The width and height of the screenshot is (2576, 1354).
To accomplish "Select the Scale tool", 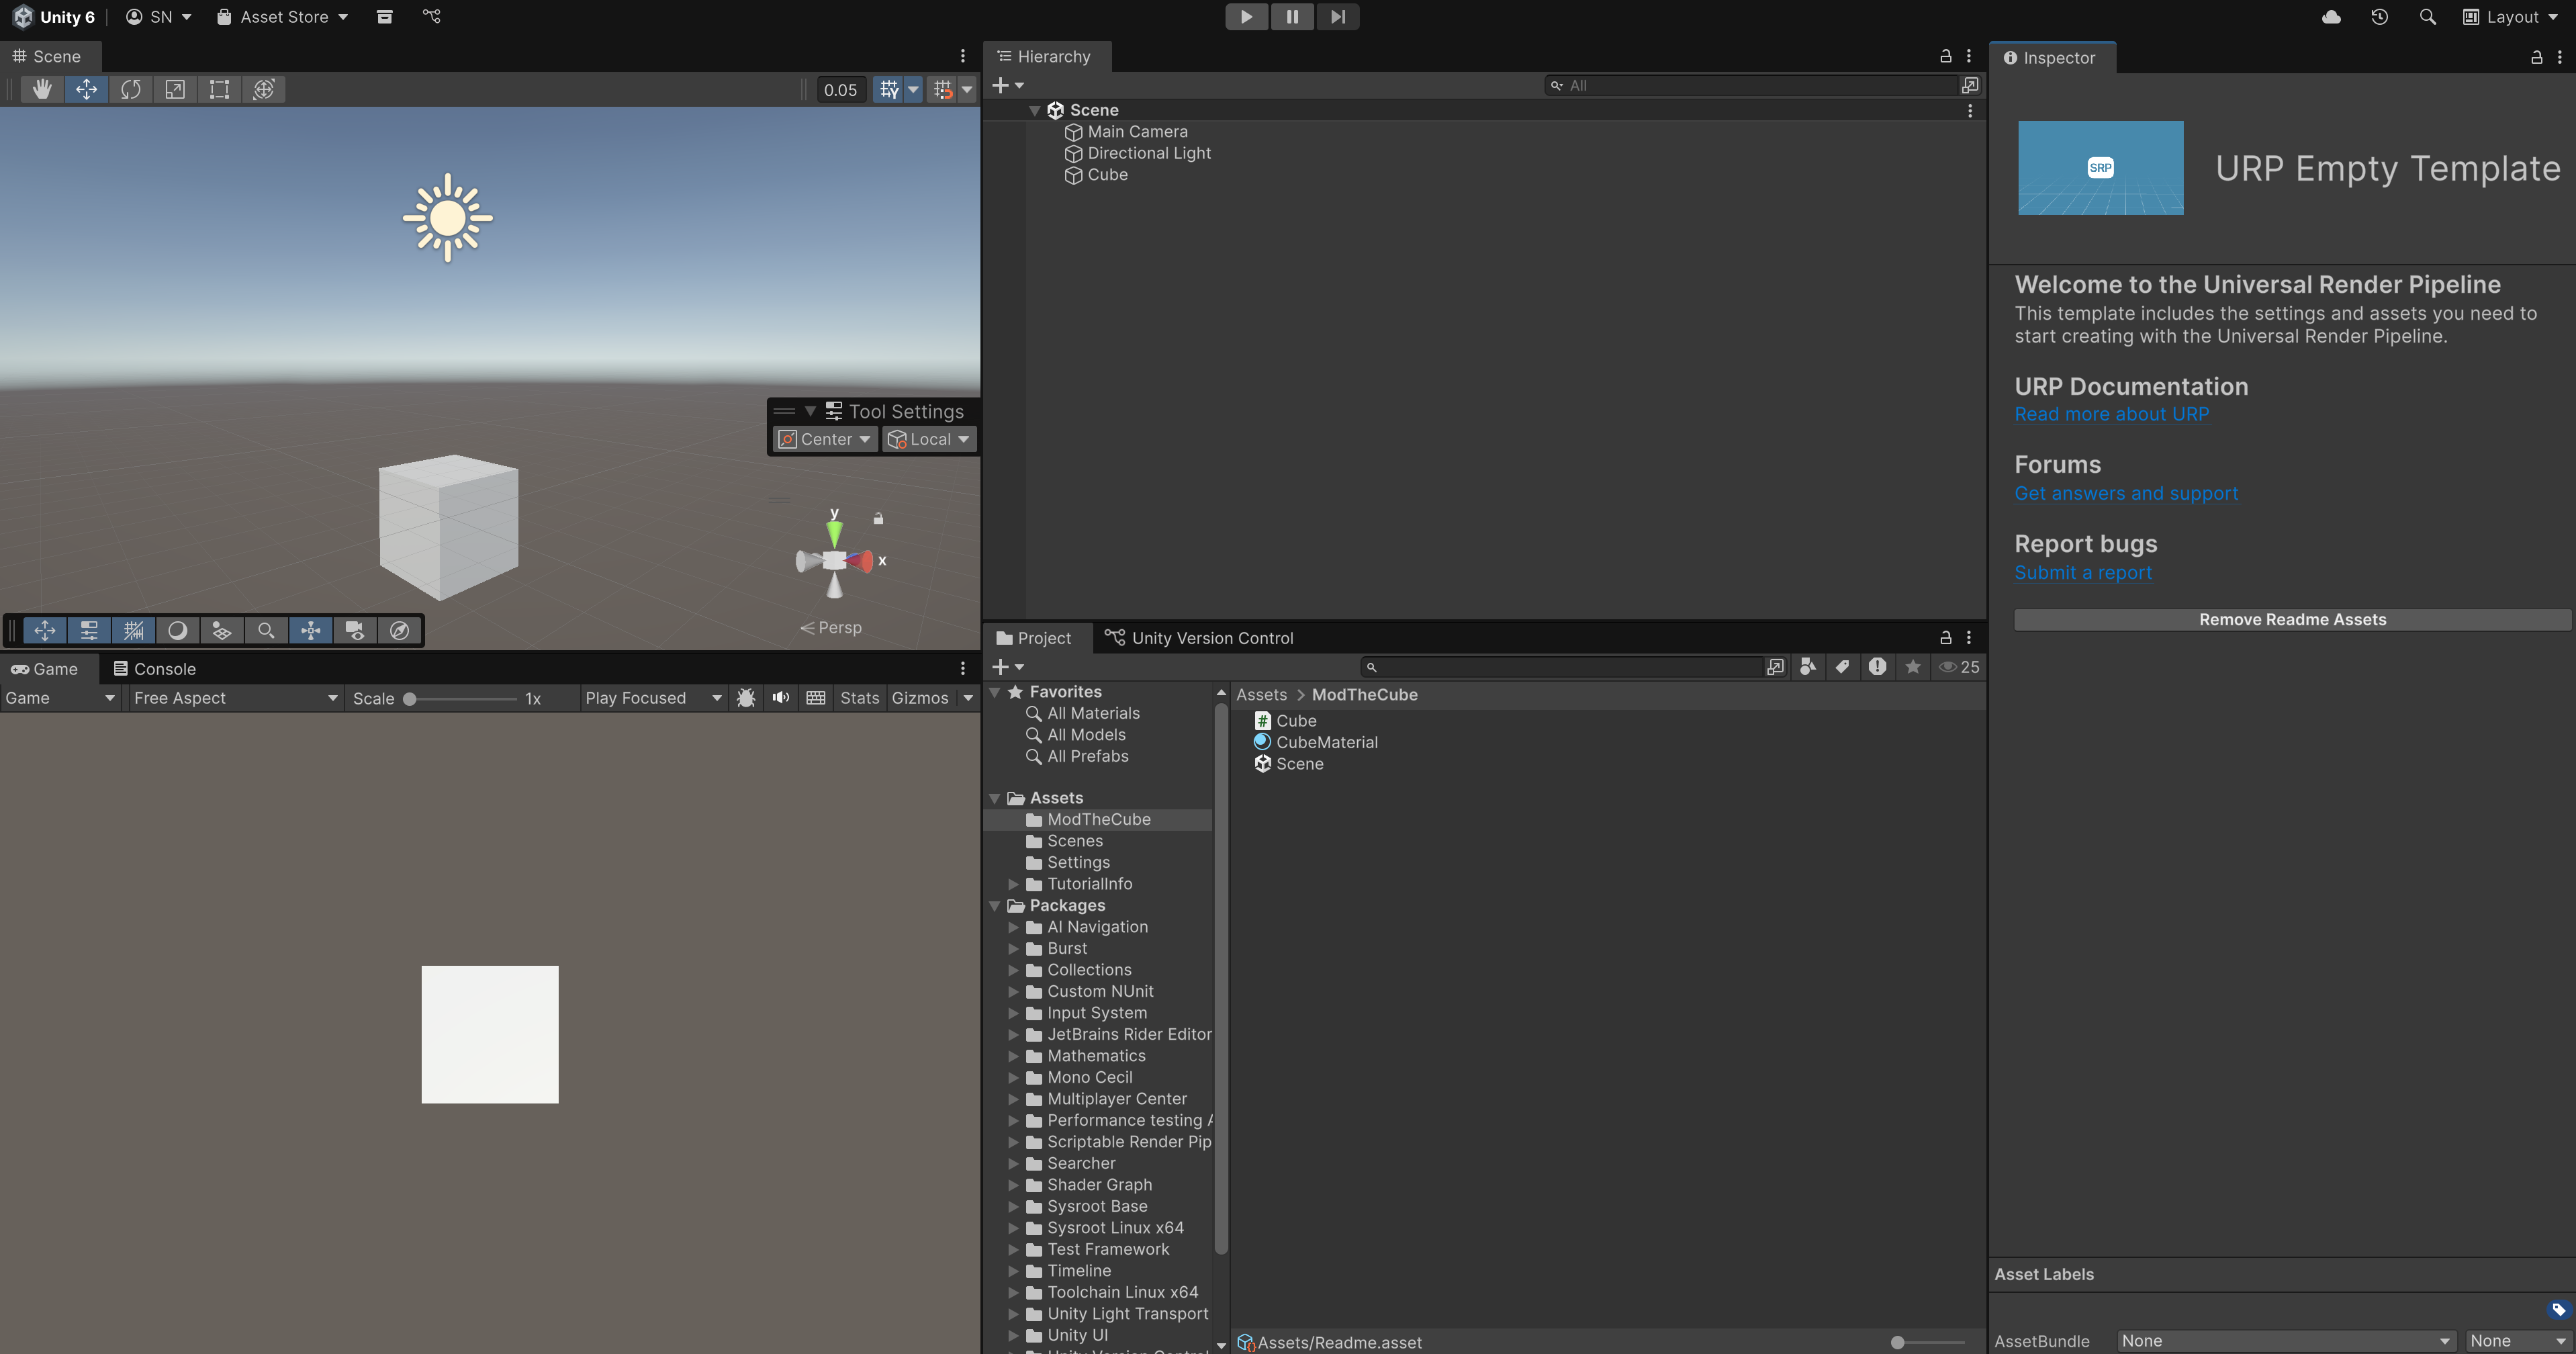I will coord(175,89).
